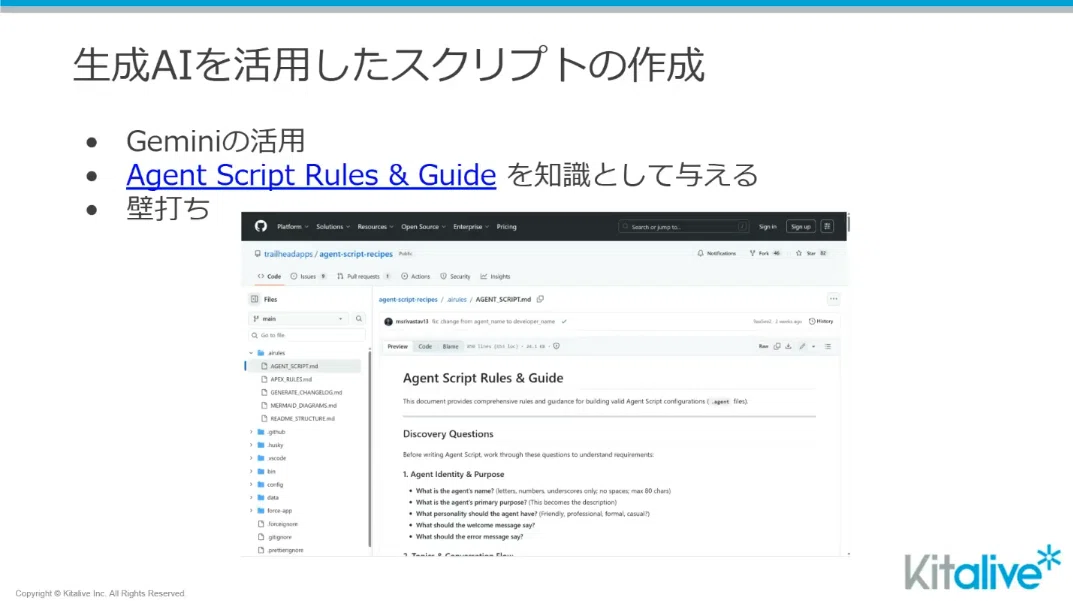The height and width of the screenshot is (601, 1073).
Task: Open the icon menu beside Sign up
Action: coord(827,227)
